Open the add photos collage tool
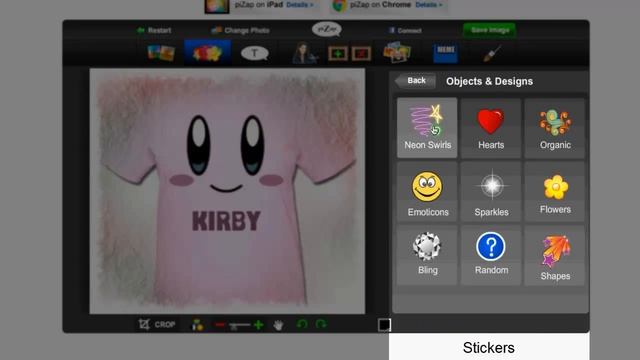The image size is (640, 360). coord(397,52)
